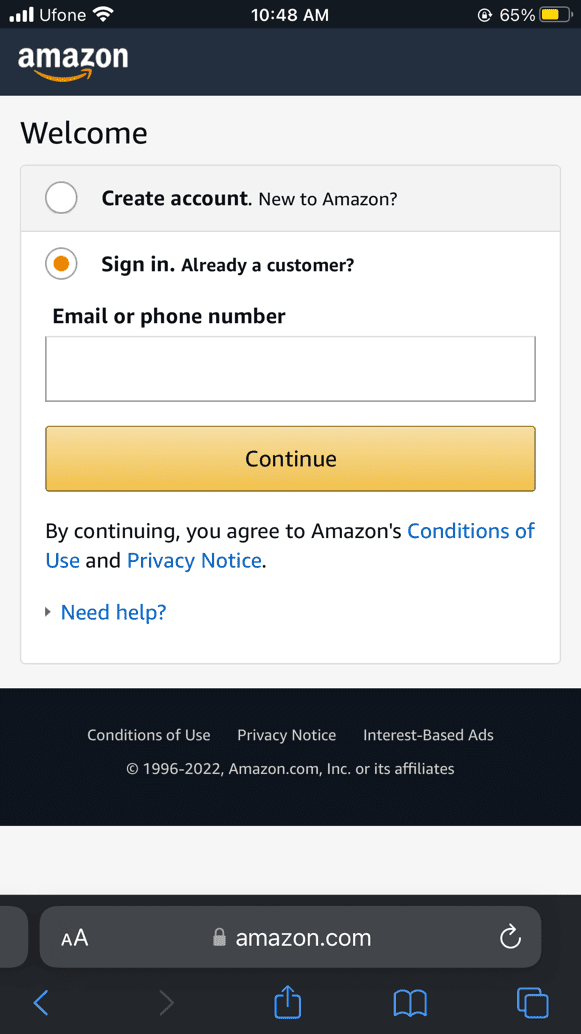Image resolution: width=581 pixels, height=1034 pixels.
Task: Open the Need help disclosure triangle
Action: coord(47,611)
